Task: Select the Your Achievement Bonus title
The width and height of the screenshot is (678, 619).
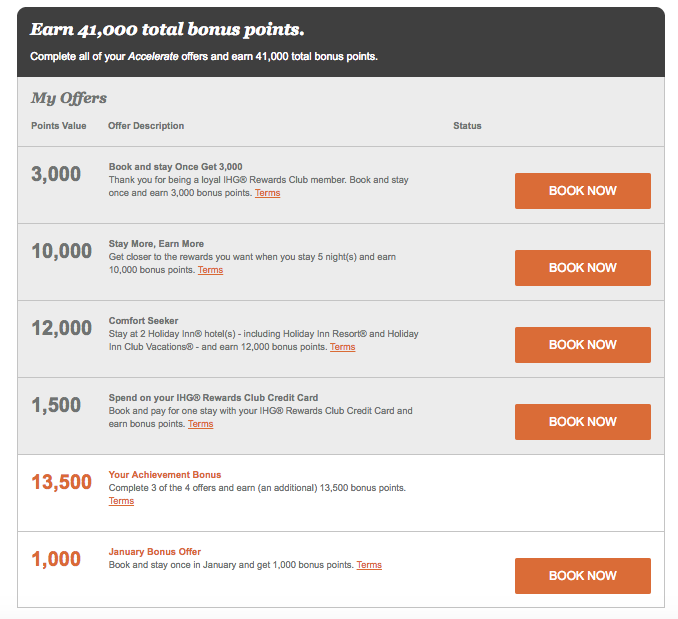Action: pyautogui.click(x=165, y=475)
